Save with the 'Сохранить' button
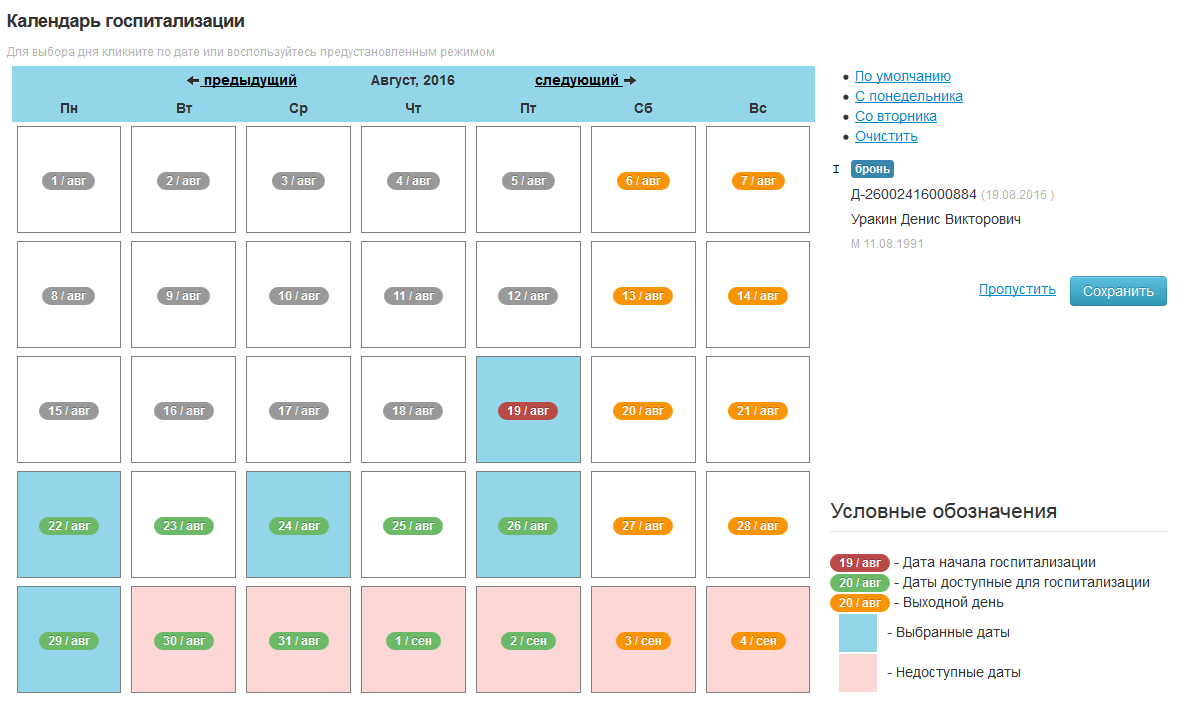The height and width of the screenshot is (713, 1184). pos(1118,291)
